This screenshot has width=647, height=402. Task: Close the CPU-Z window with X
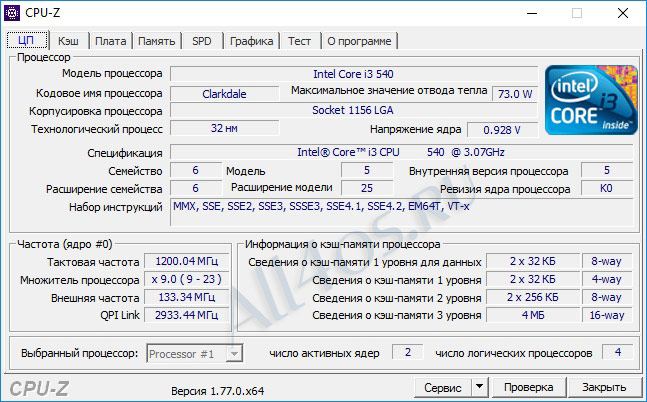[623, 13]
